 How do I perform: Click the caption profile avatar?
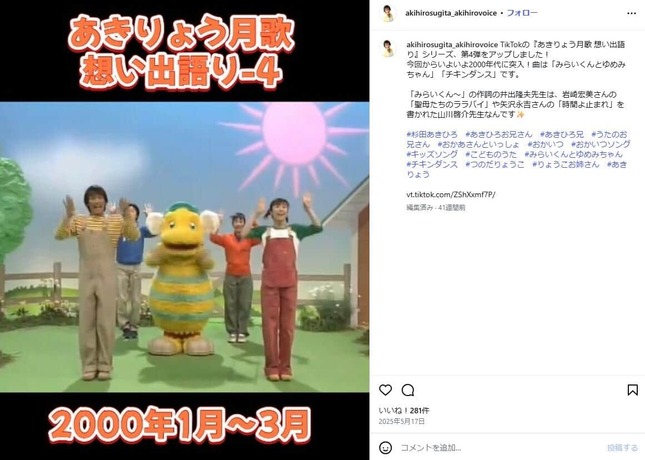pyautogui.click(x=388, y=49)
